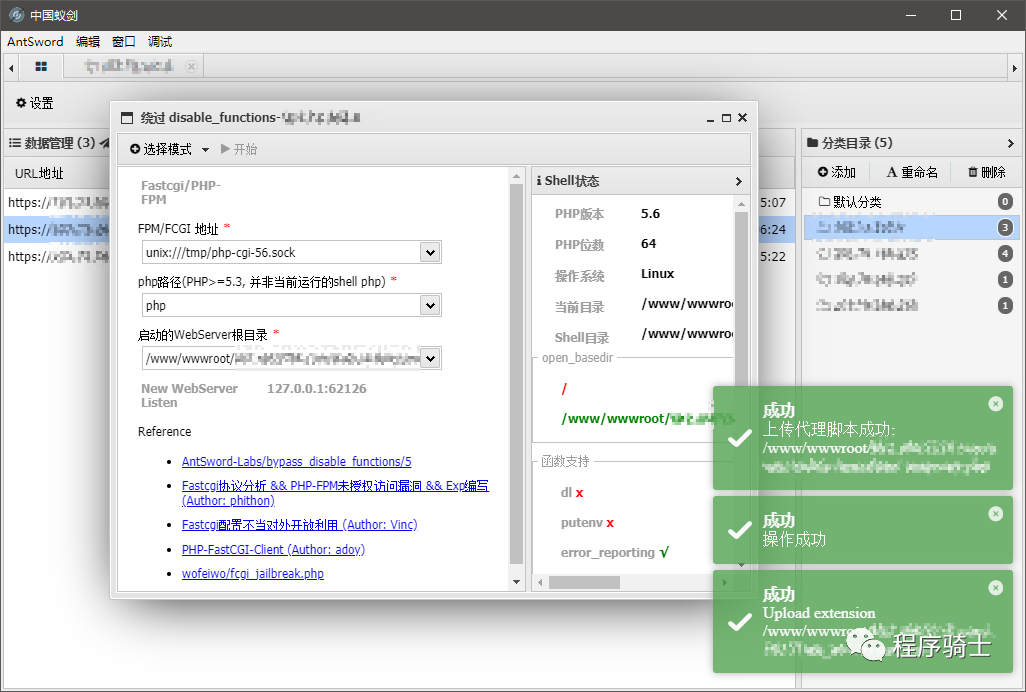Viewport: 1026px width, 692px height.
Task: Open Fastcgi配置不当对外开放利用 link
Action: pyautogui.click(x=300, y=525)
